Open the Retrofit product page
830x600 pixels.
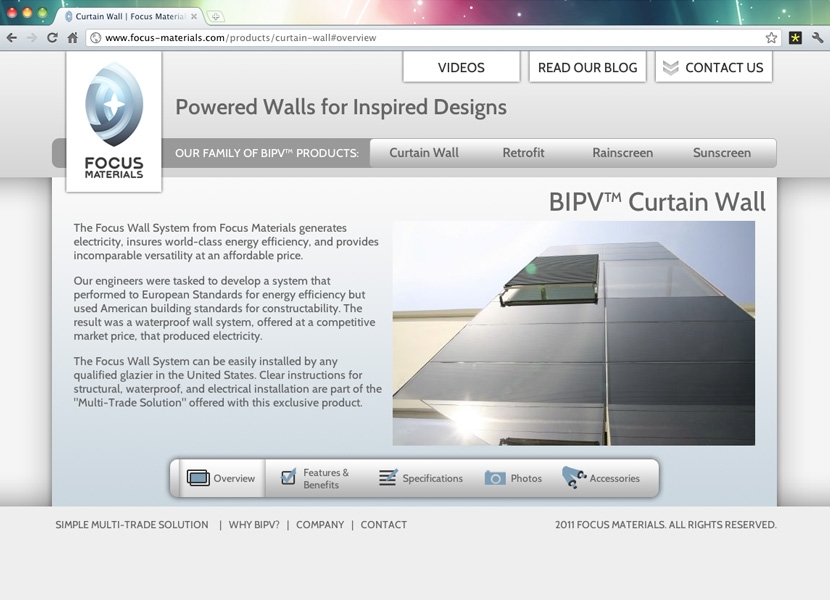[x=524, y=153]
